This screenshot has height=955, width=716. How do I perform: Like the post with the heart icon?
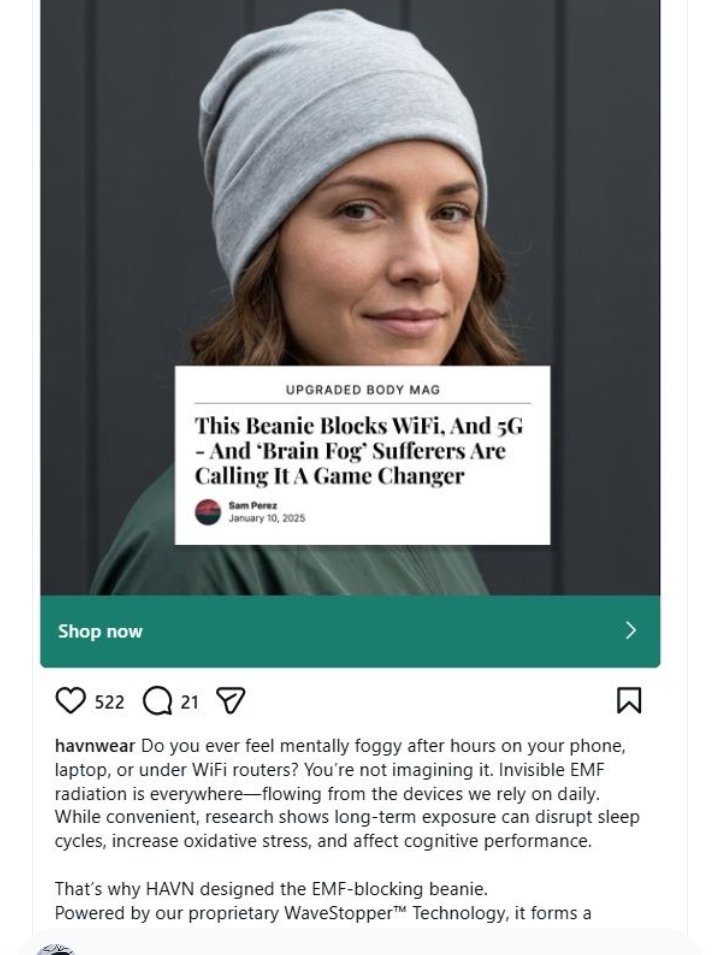(x=71, y=700)
